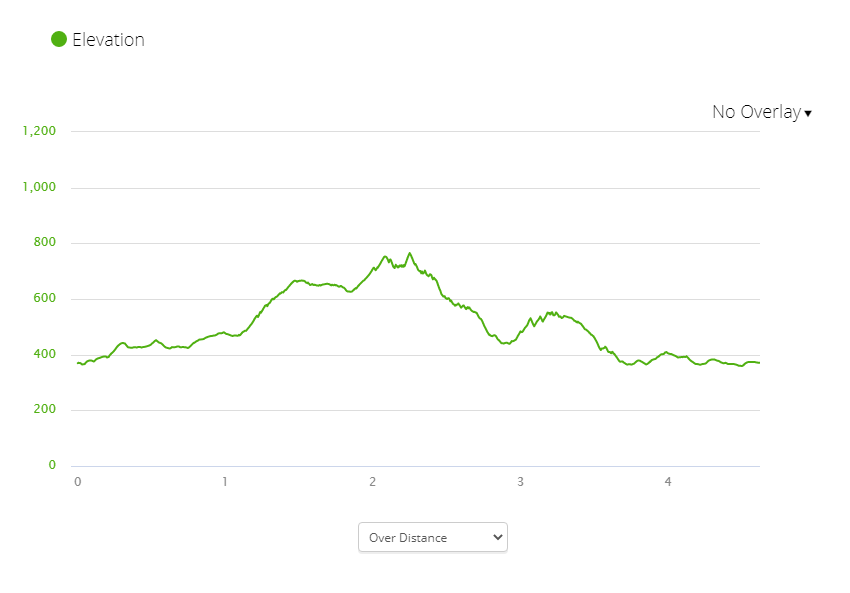Toggle the Elevation series label
850x593 pixels.
(x=108, y=40)
